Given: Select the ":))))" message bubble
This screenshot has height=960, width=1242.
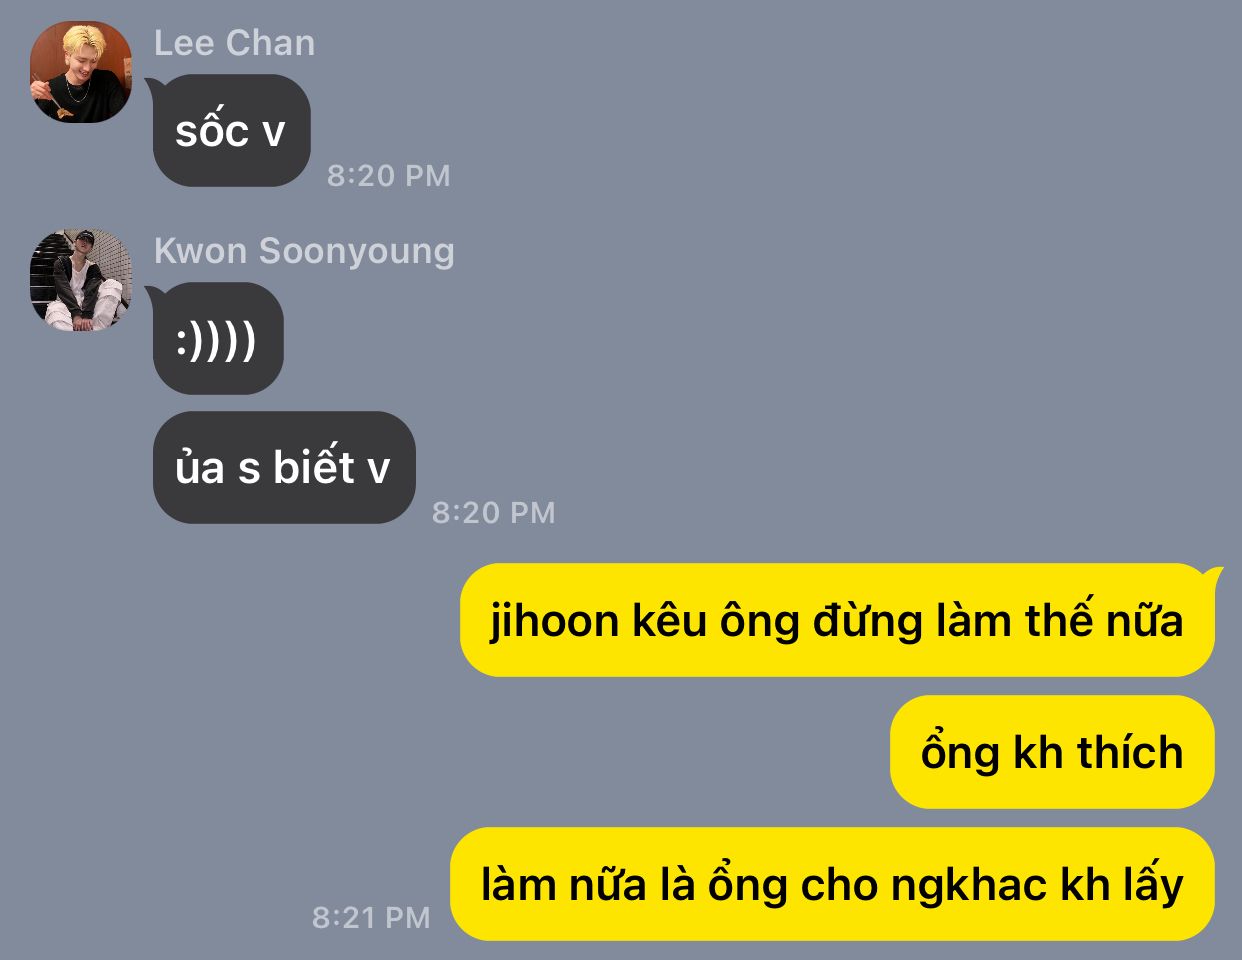Looking at the screenshot, I should (x=218, y=339).
